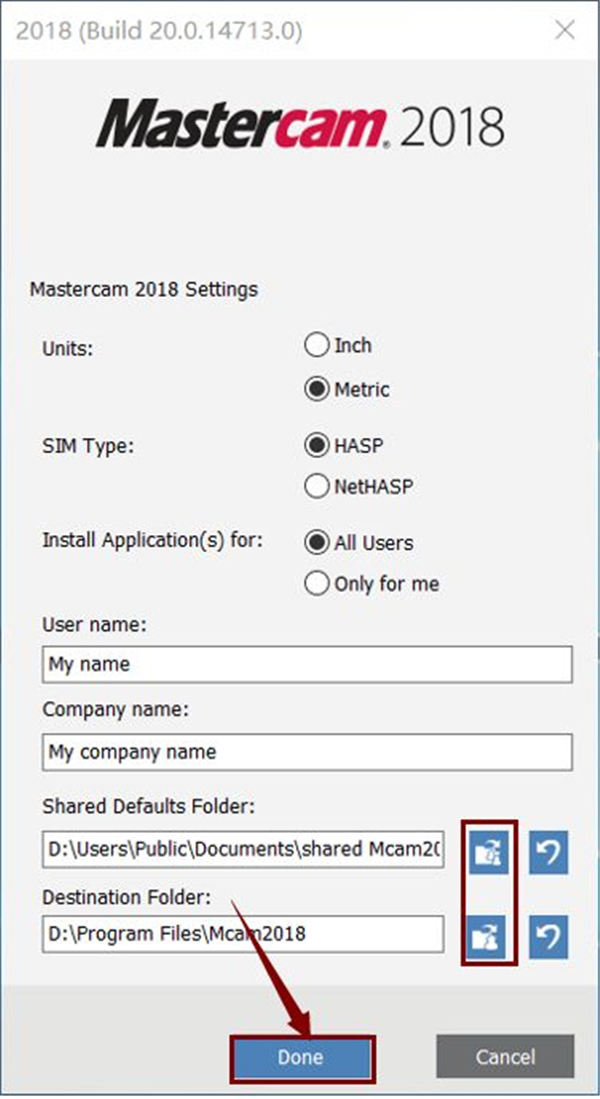The width and height of the screenshot is (600, 1099).
Task: Click the 'Shared Defaults Folder:' label
Action: coord(149,807)
